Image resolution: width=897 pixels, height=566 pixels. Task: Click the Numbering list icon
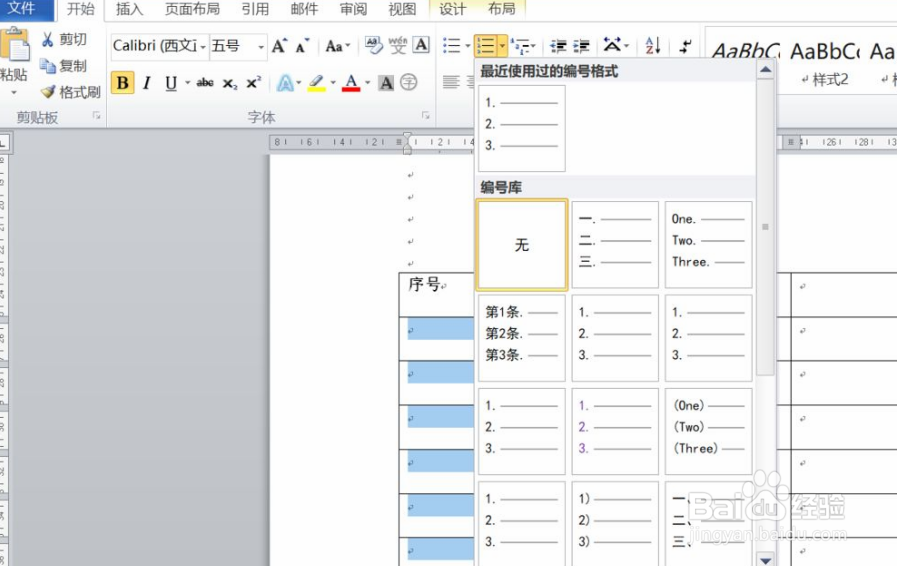(x=486, y=46)
